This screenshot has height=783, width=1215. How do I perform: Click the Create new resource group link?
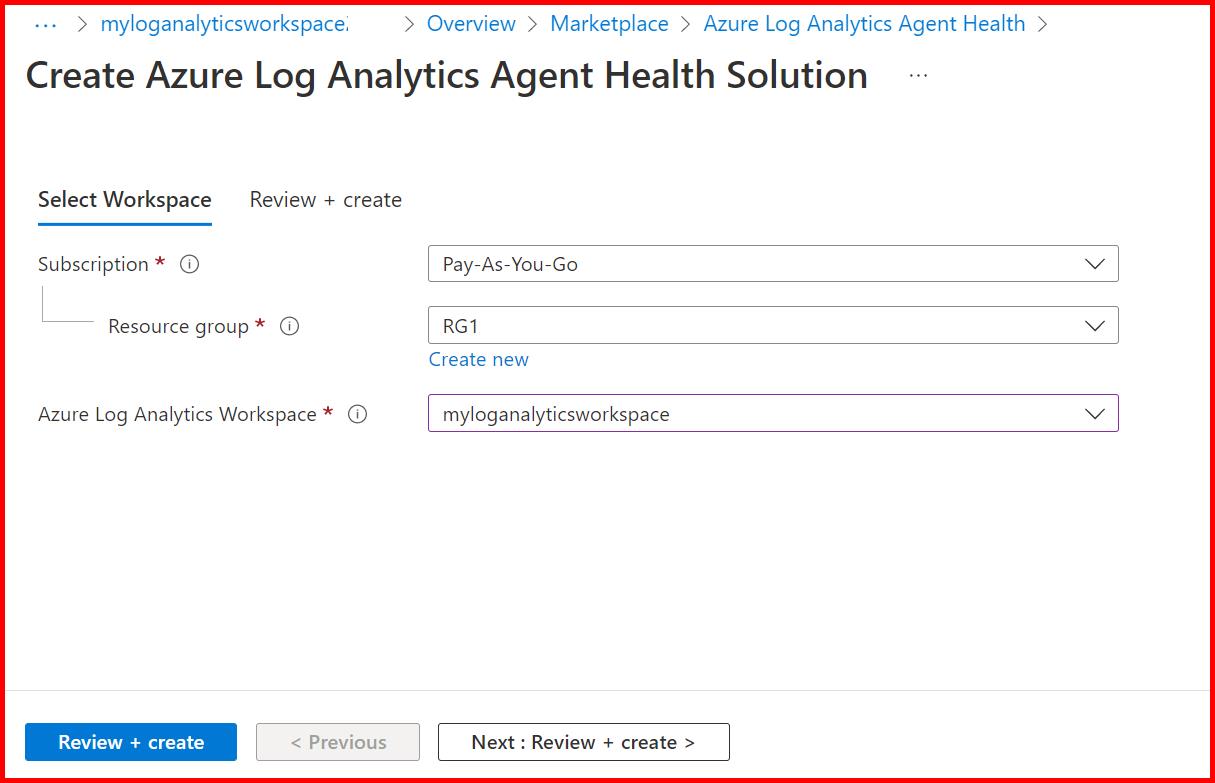[479, 360]
